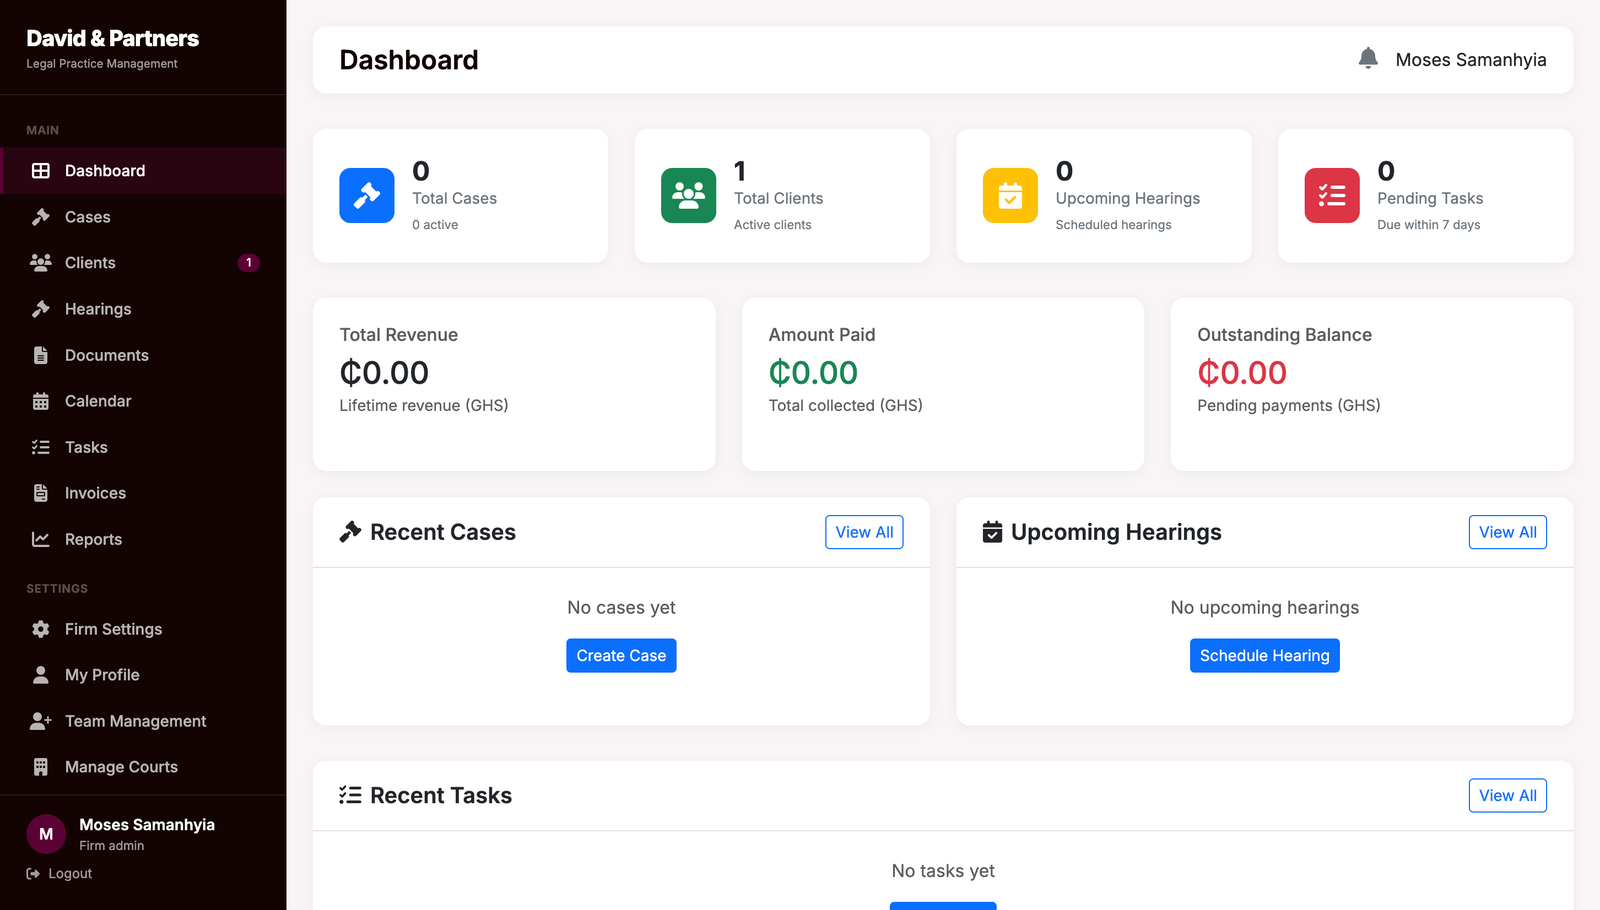Click the red Outstanding Balance ₵0.00 value
This screenshot has height=910, width=1600.
pos(1242,373)
